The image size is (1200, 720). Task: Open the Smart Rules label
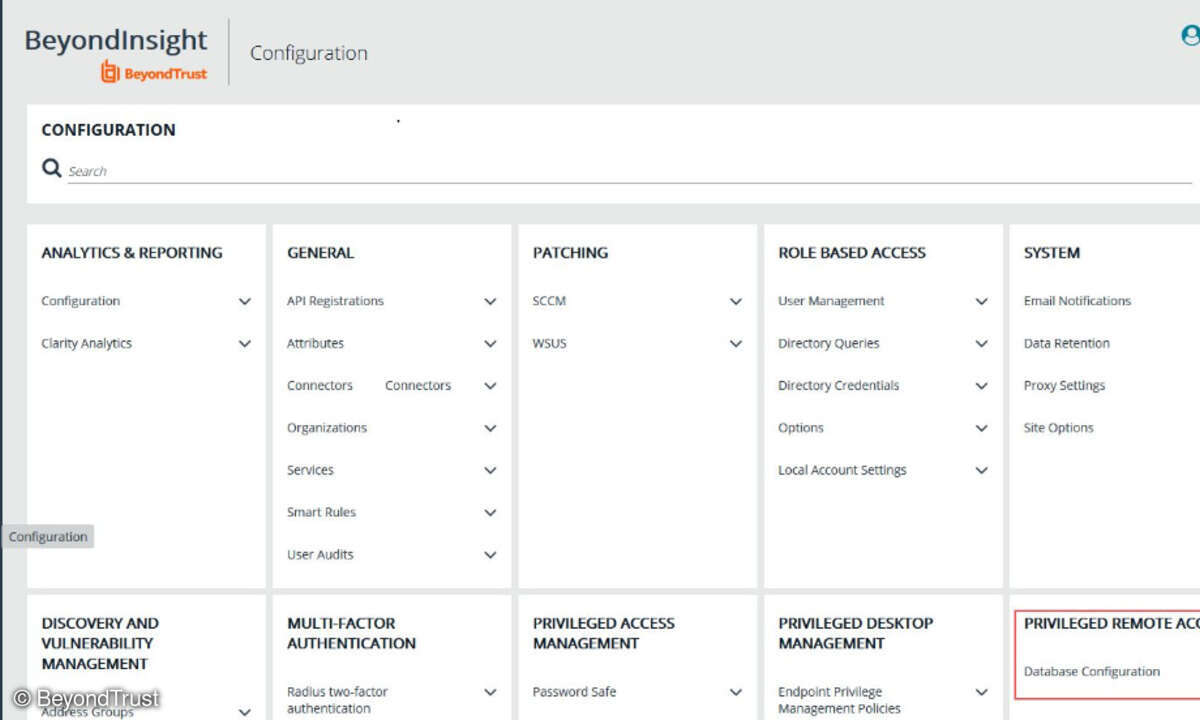pos(321,512)
